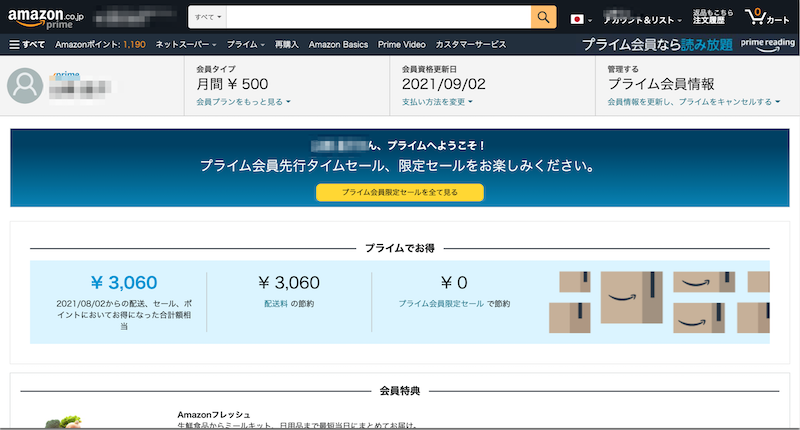This screenshot has height=430, width=800.
Task: Open カスタマーサービス
Action: pos(470,44)
